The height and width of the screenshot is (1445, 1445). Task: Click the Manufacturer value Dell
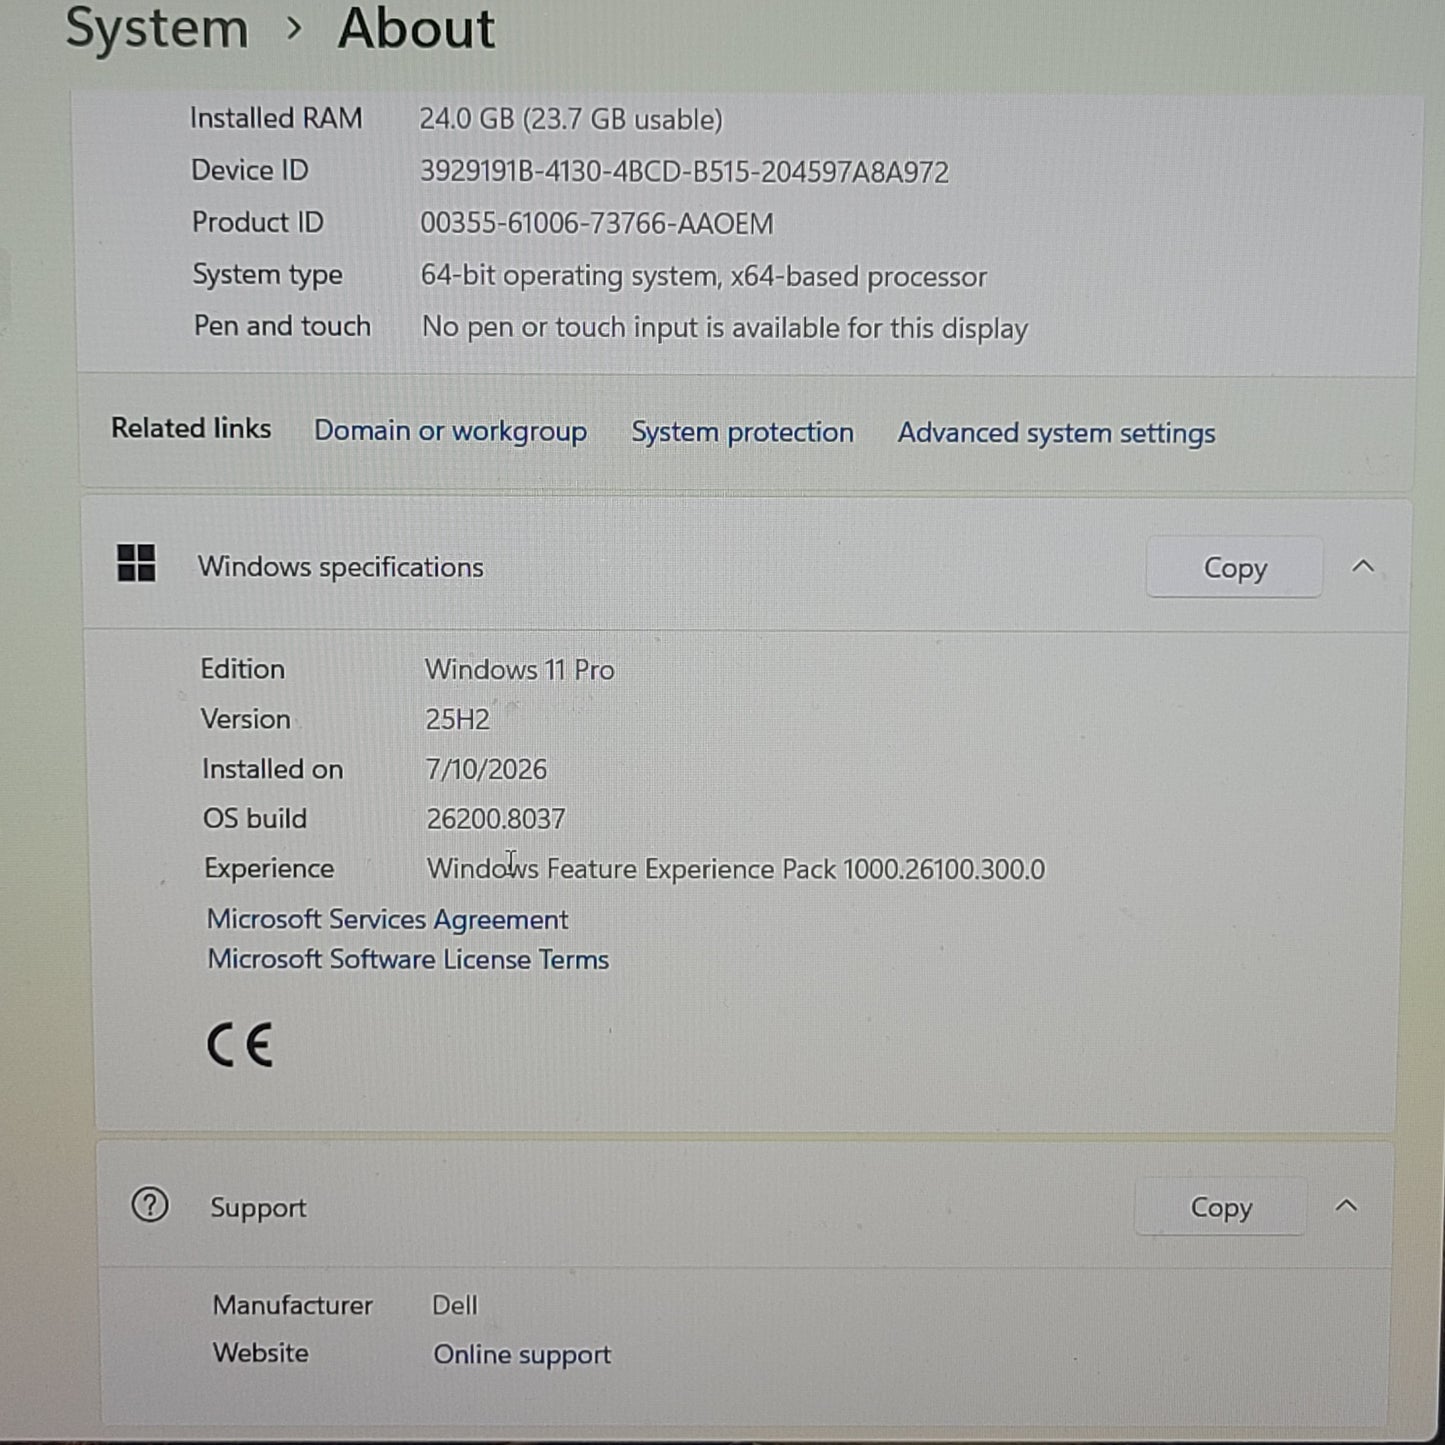(x=455, y=1305)
